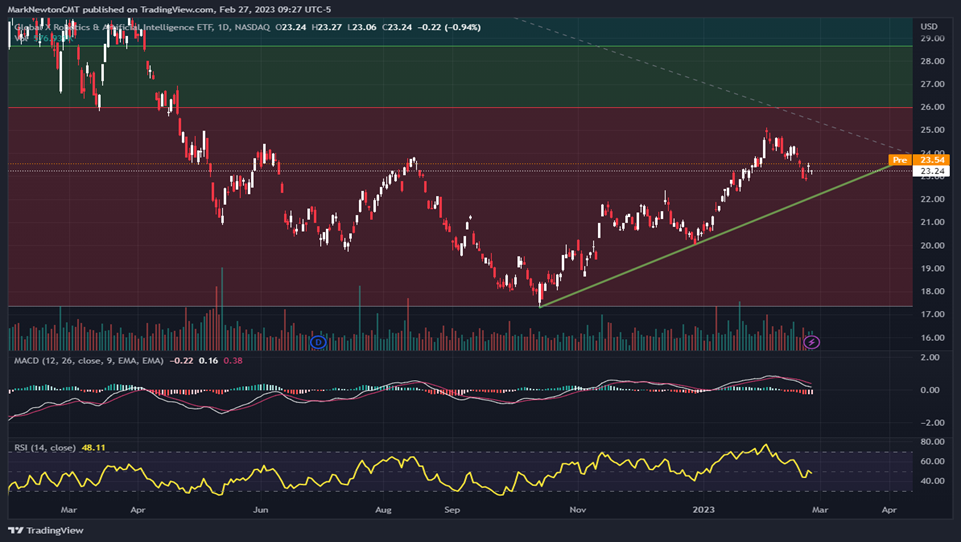Click the close value C23.24 in legend
Screen dimensions: 961x542
pyautogui.click(x=397, y=27)
